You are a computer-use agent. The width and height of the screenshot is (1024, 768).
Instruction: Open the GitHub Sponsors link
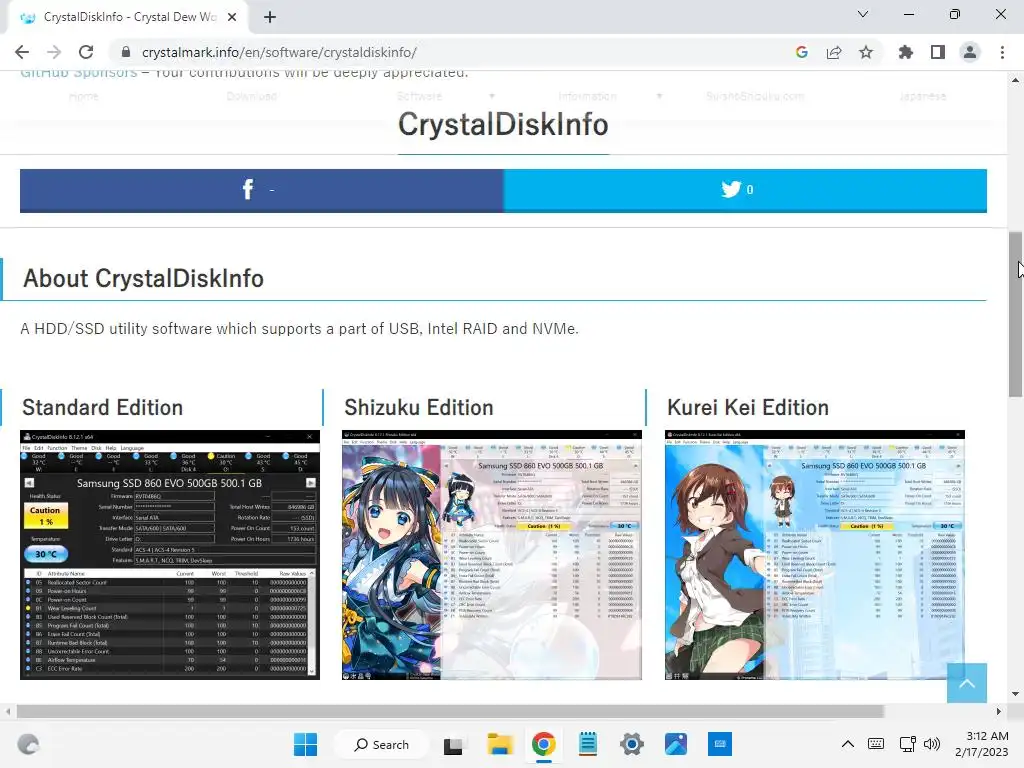coord(78,73)
